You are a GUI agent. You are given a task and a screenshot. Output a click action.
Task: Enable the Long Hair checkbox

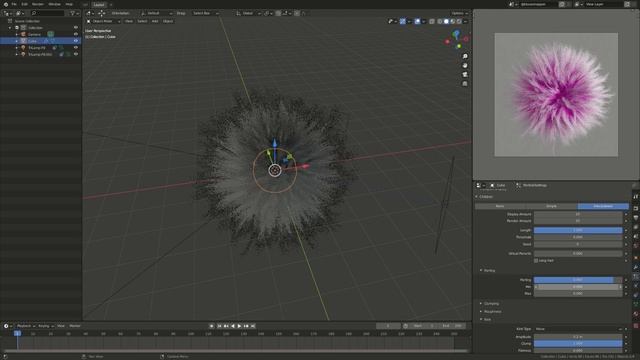536,260
